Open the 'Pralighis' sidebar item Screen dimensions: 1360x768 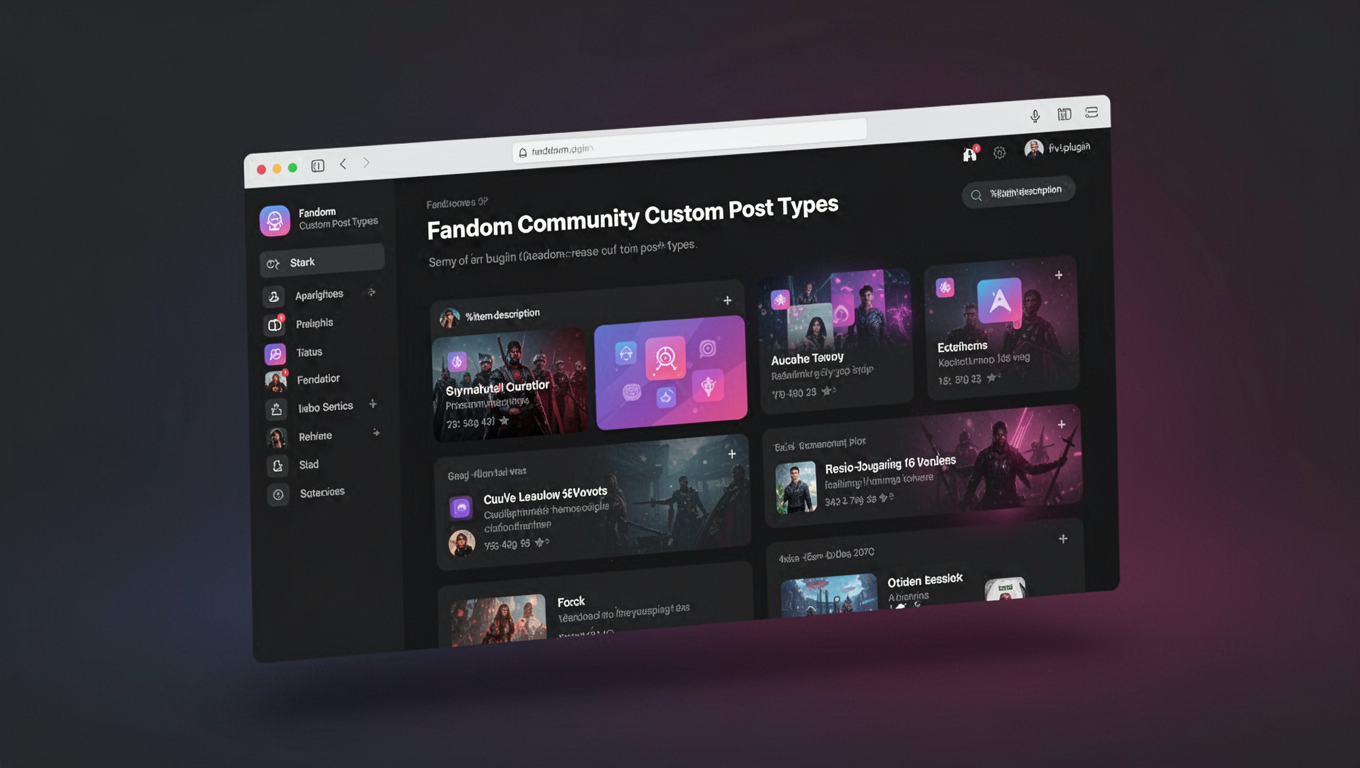click(x=314, y=323)
